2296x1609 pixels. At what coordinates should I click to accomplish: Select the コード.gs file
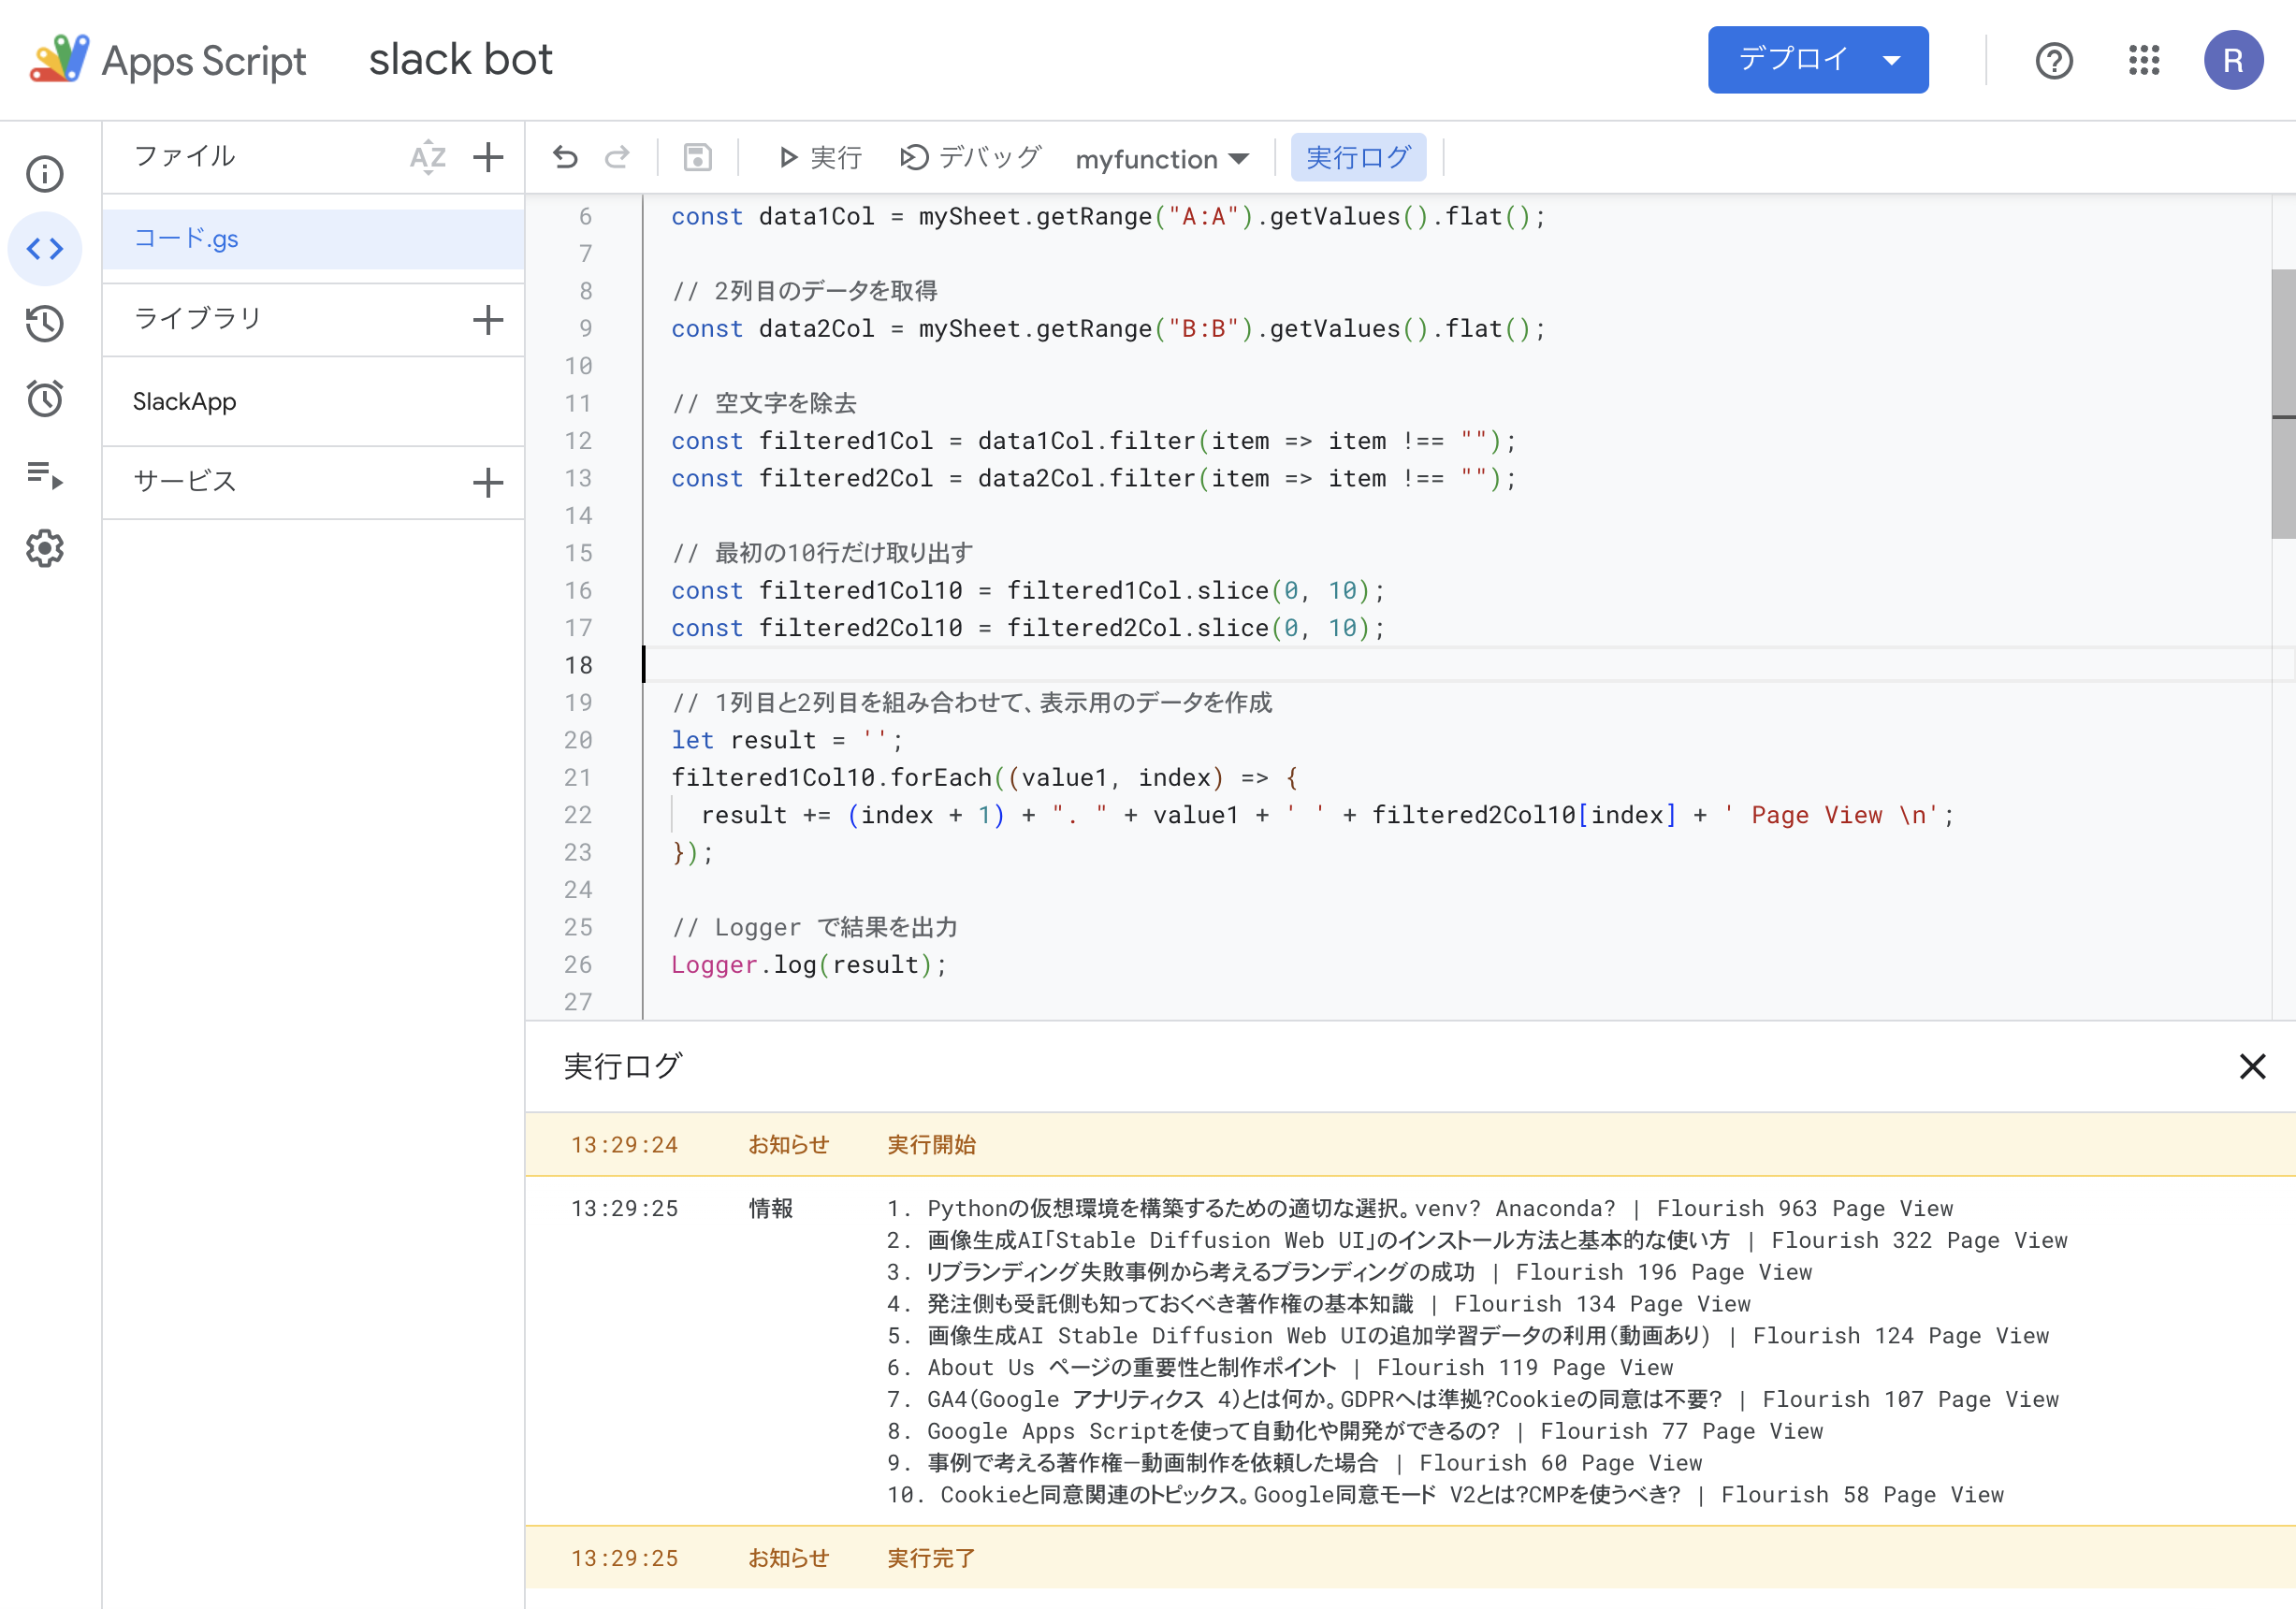pos(313,239)
